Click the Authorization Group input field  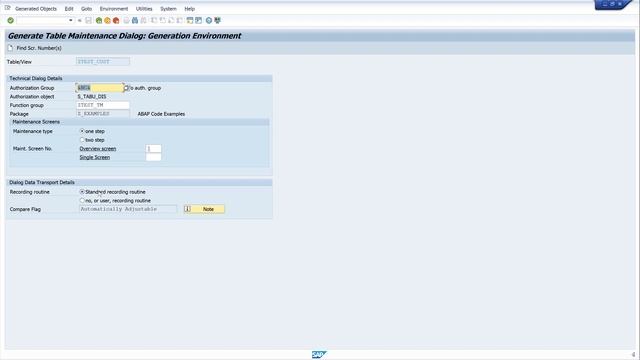click(x=100, y=88)
